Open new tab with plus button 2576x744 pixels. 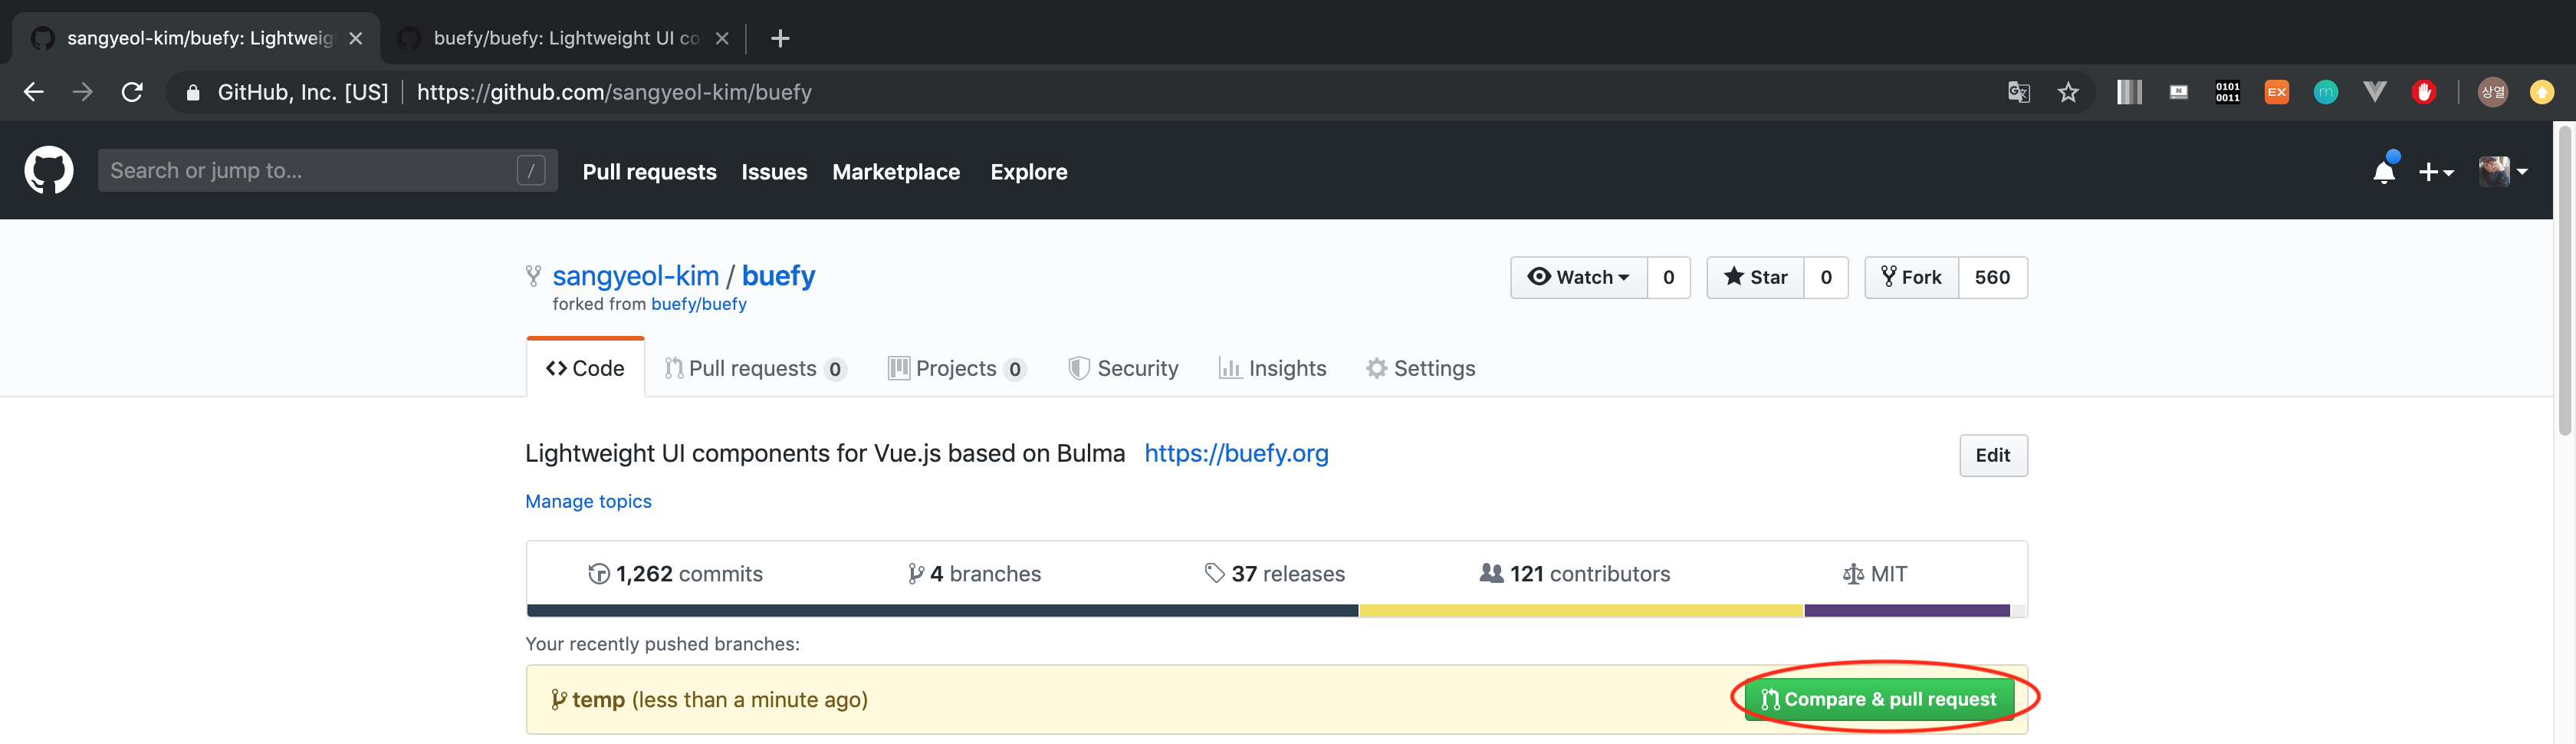coord(780,38)
